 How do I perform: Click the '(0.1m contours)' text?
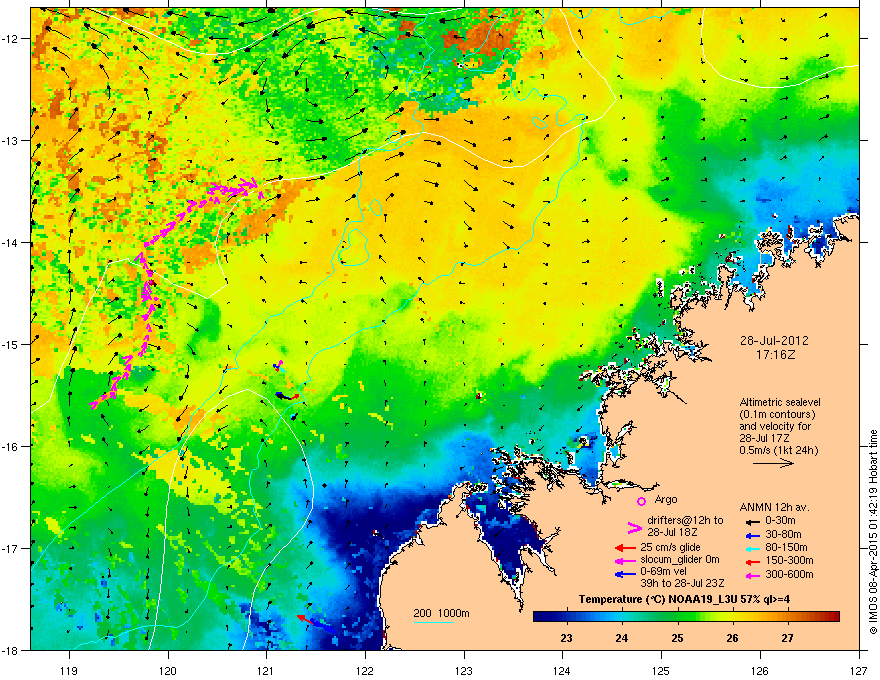(x=777, y=415)
